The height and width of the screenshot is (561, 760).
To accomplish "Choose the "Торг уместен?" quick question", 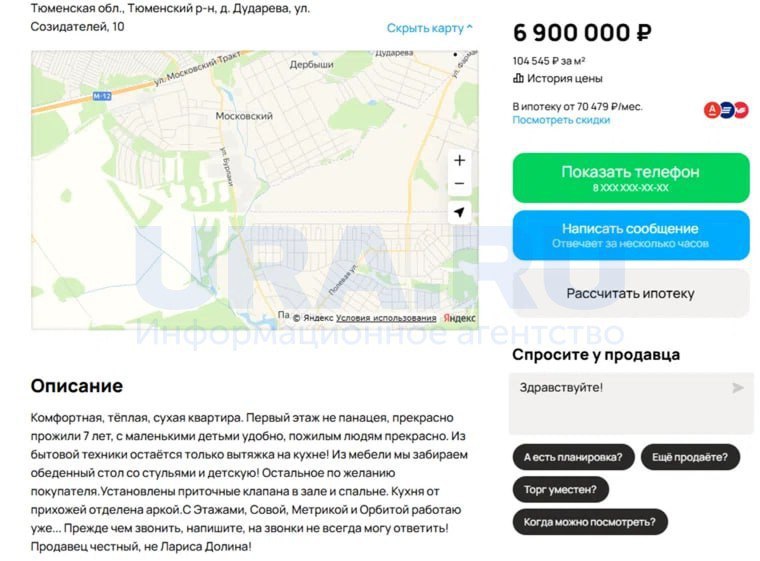I will tap(560, 490).
